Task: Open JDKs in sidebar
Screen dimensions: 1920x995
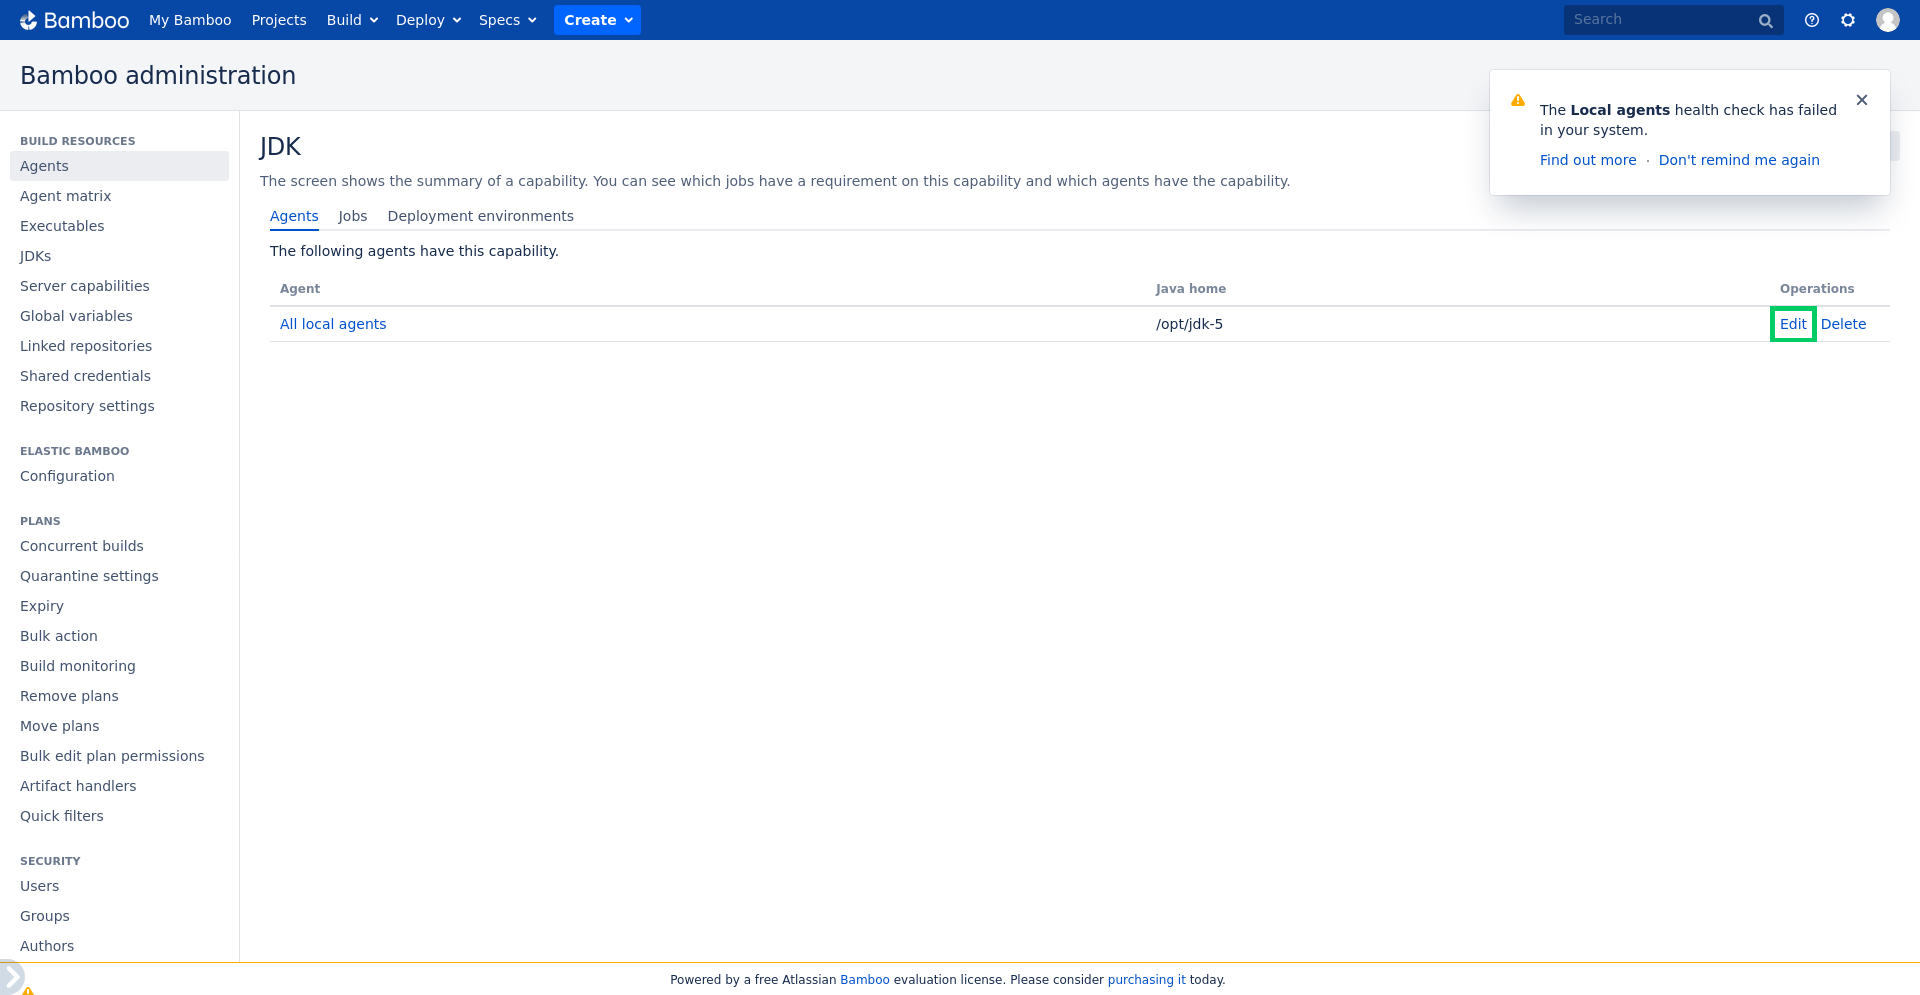Action: tap(119, 256)
